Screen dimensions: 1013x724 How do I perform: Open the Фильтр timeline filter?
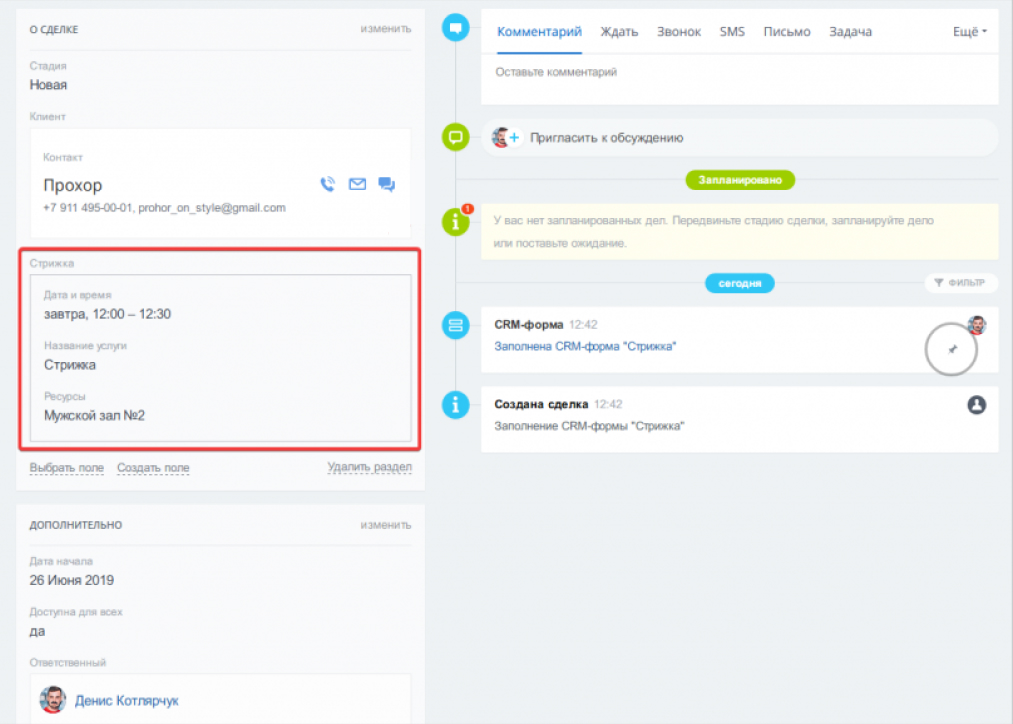[960, 283]
